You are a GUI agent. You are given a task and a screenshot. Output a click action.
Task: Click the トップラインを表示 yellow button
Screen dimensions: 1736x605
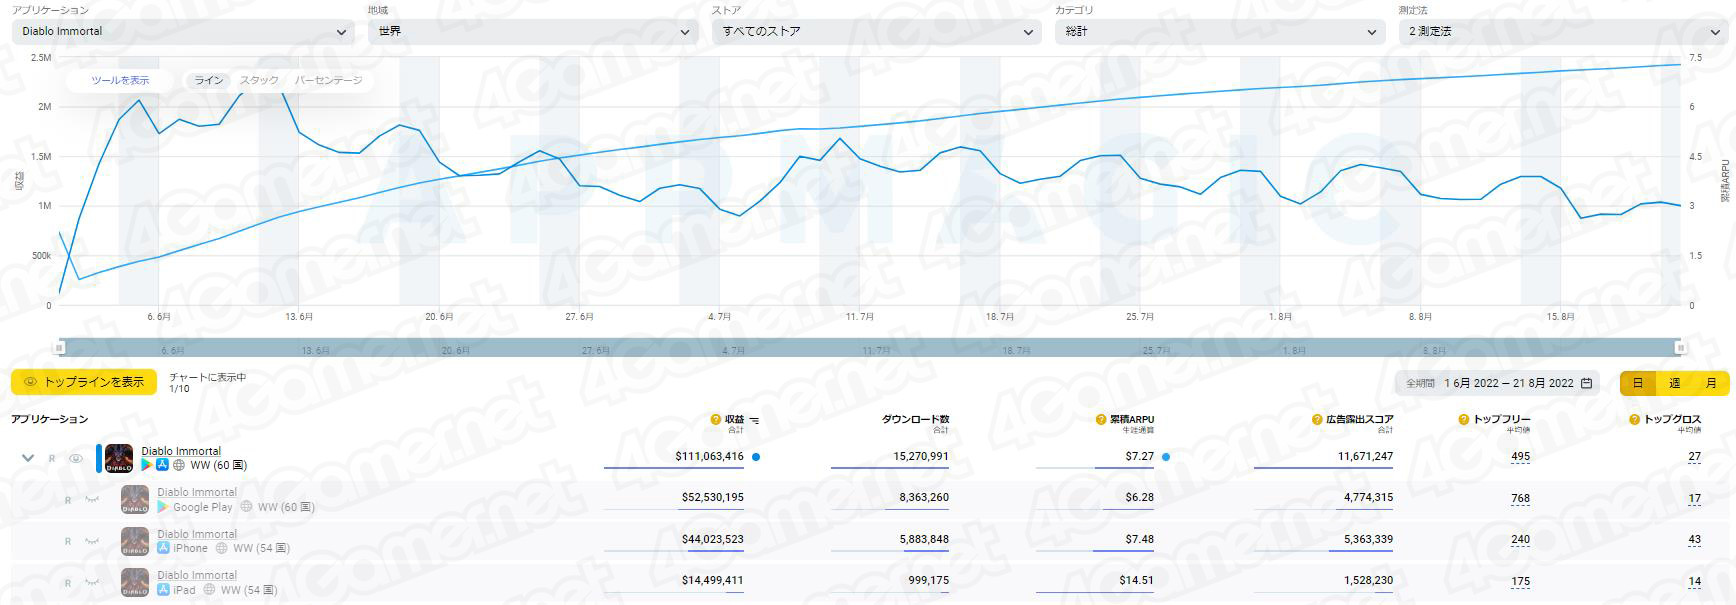(84, 382)
